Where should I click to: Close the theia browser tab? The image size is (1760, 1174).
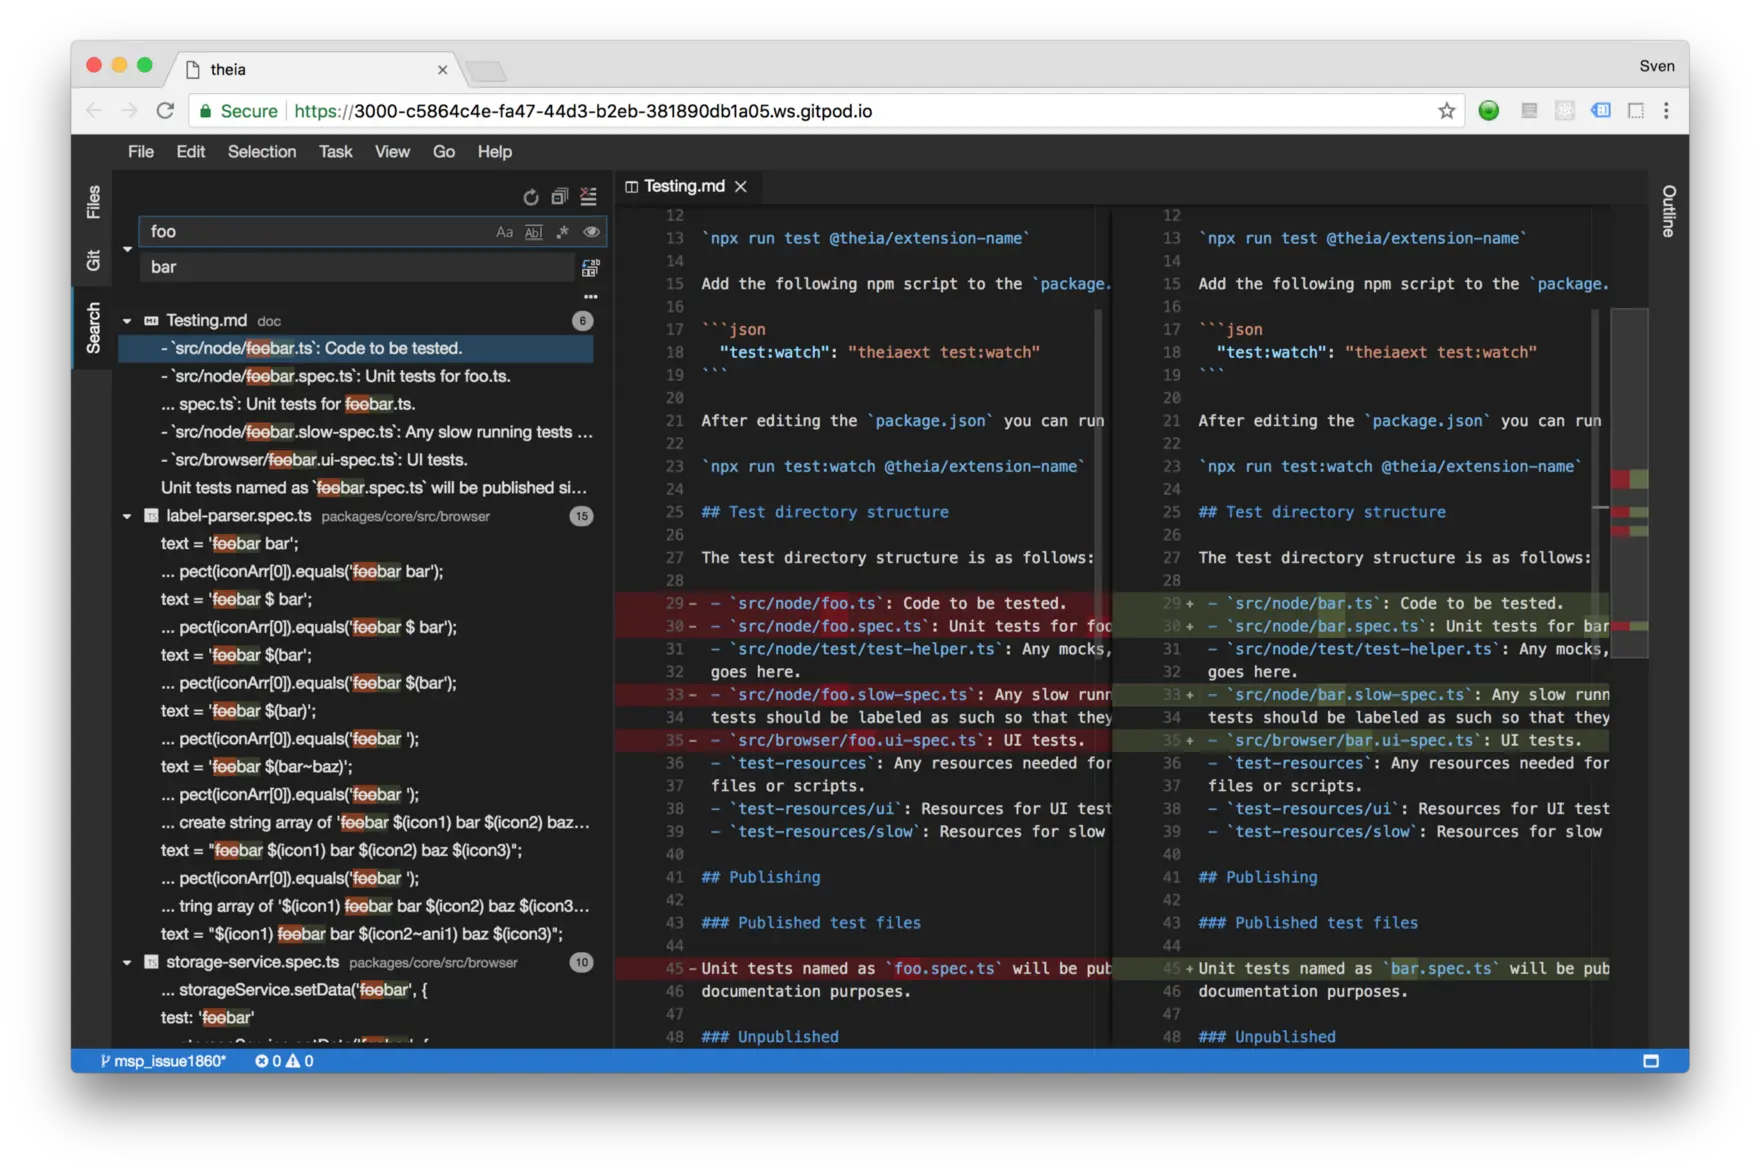tap(442, 70)
